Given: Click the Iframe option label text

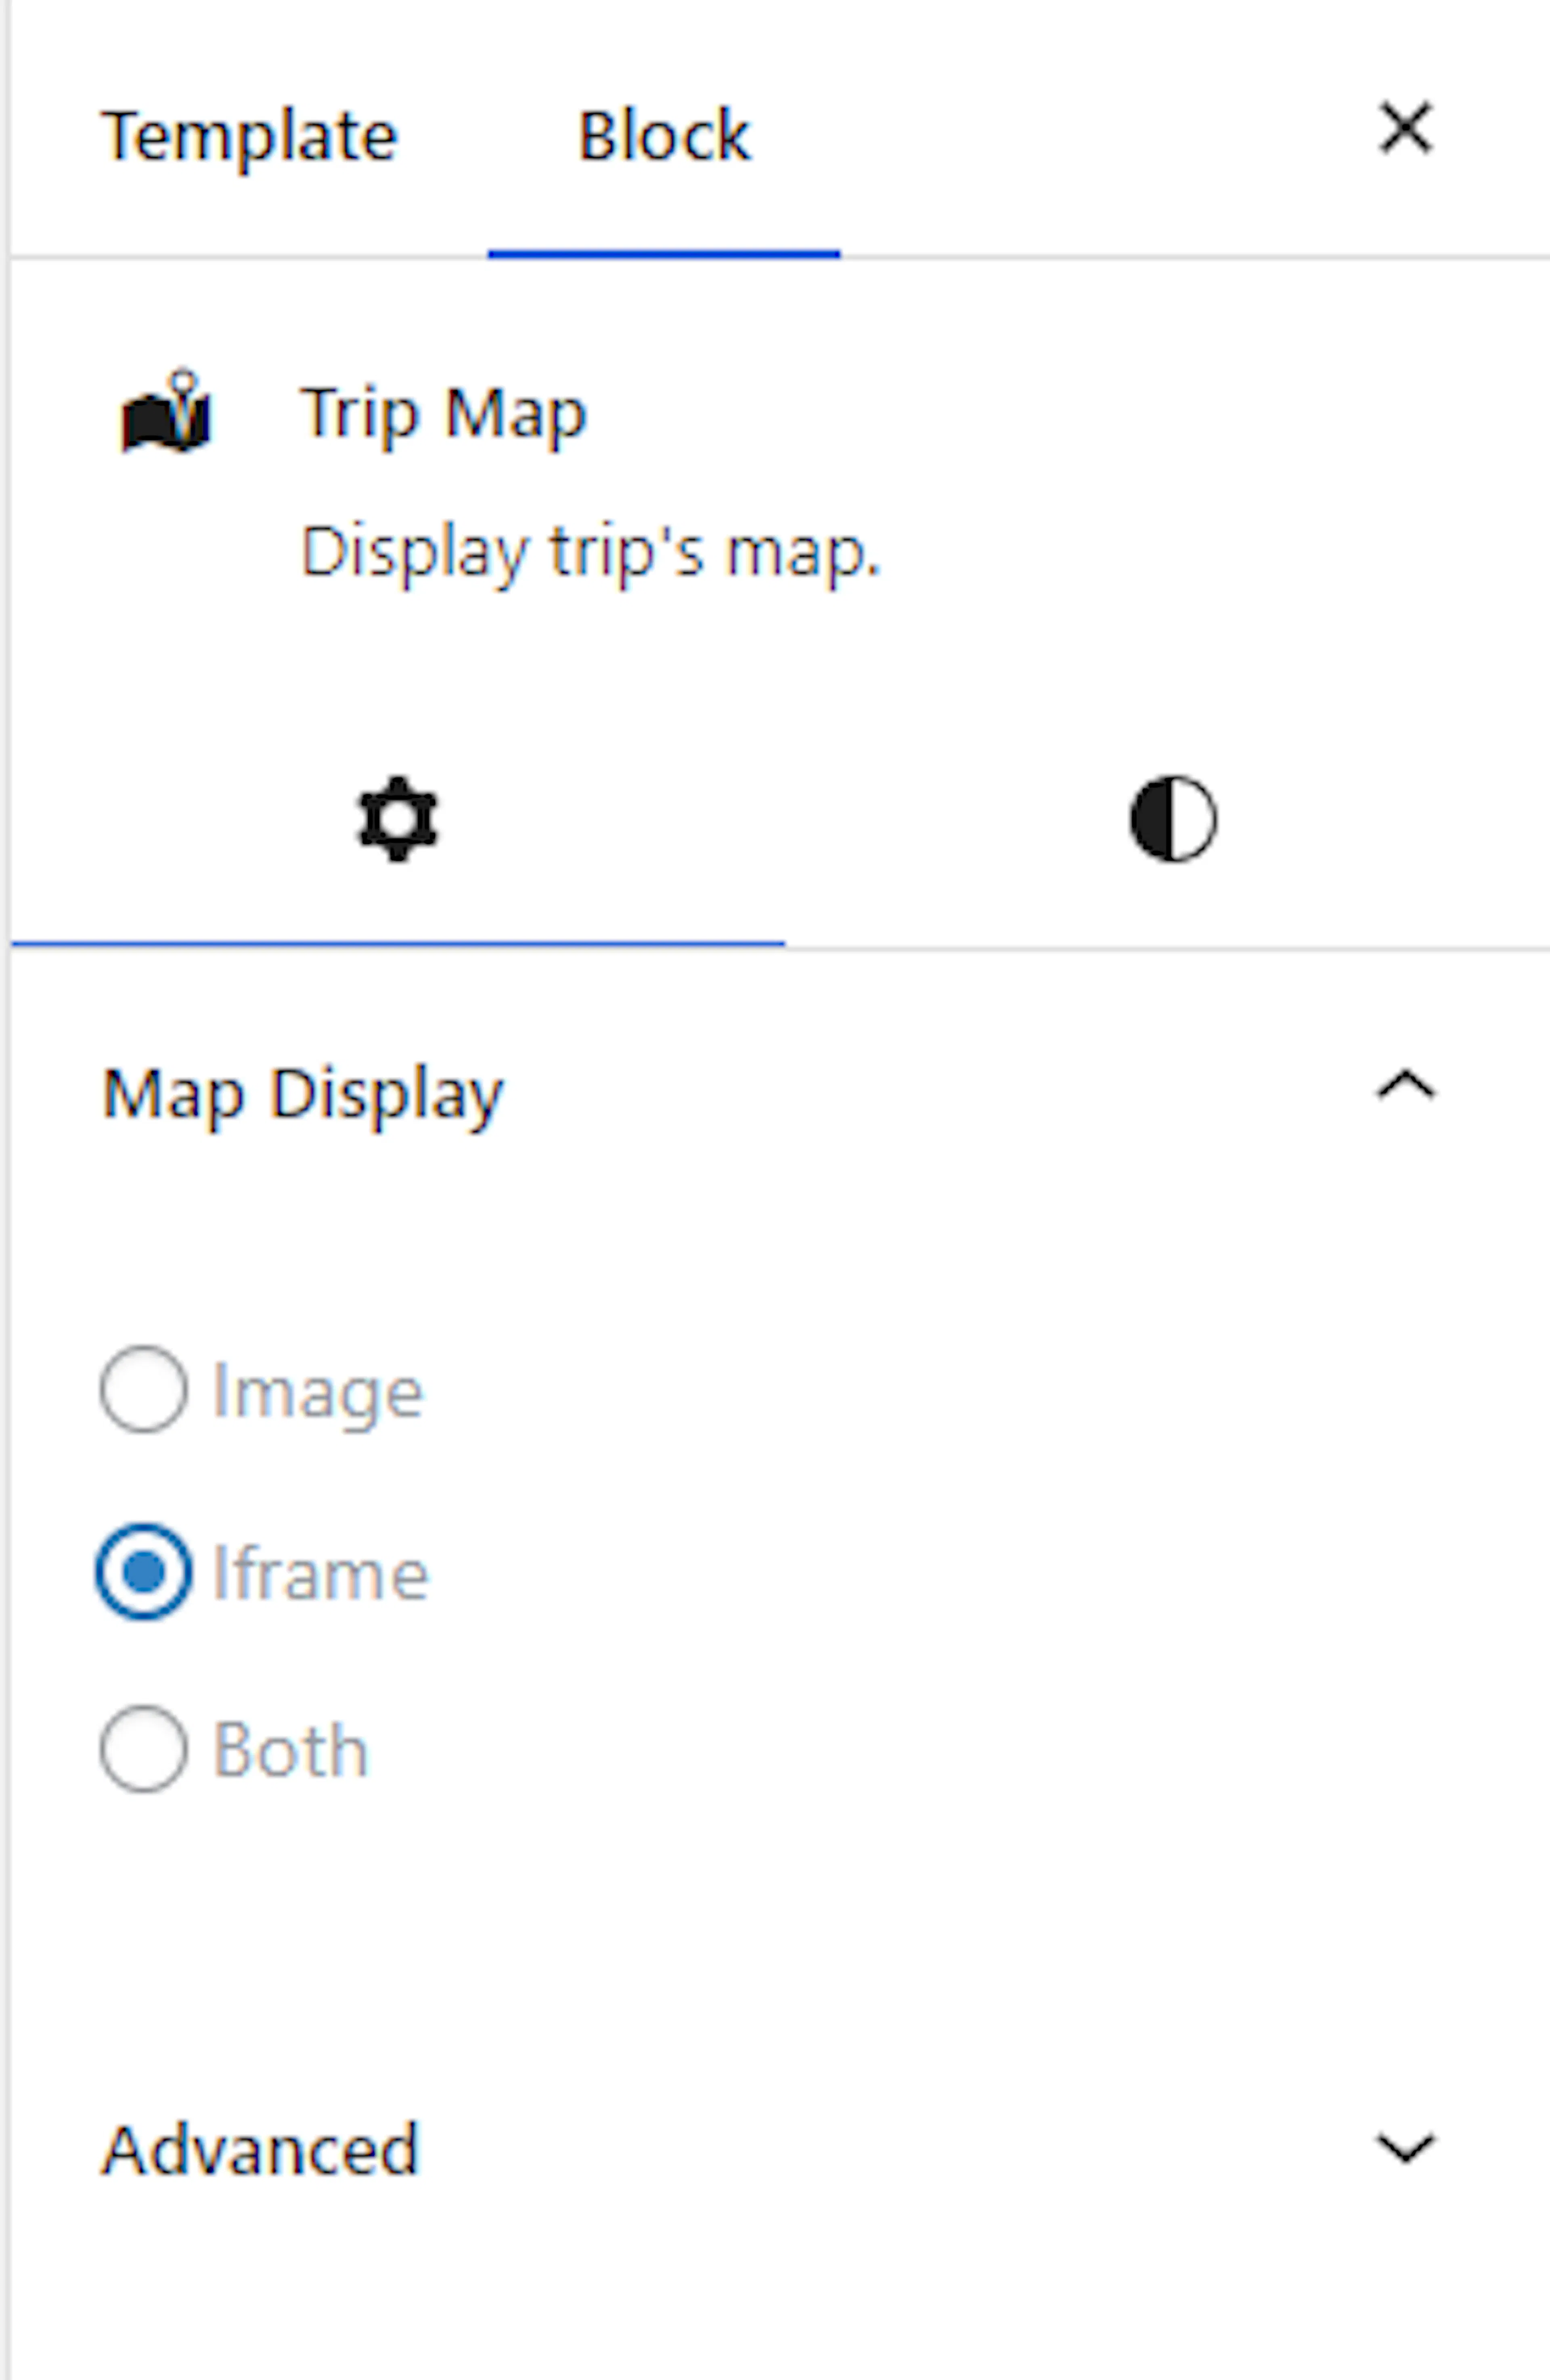Looking at the screenshot, I should (321, 1573).
